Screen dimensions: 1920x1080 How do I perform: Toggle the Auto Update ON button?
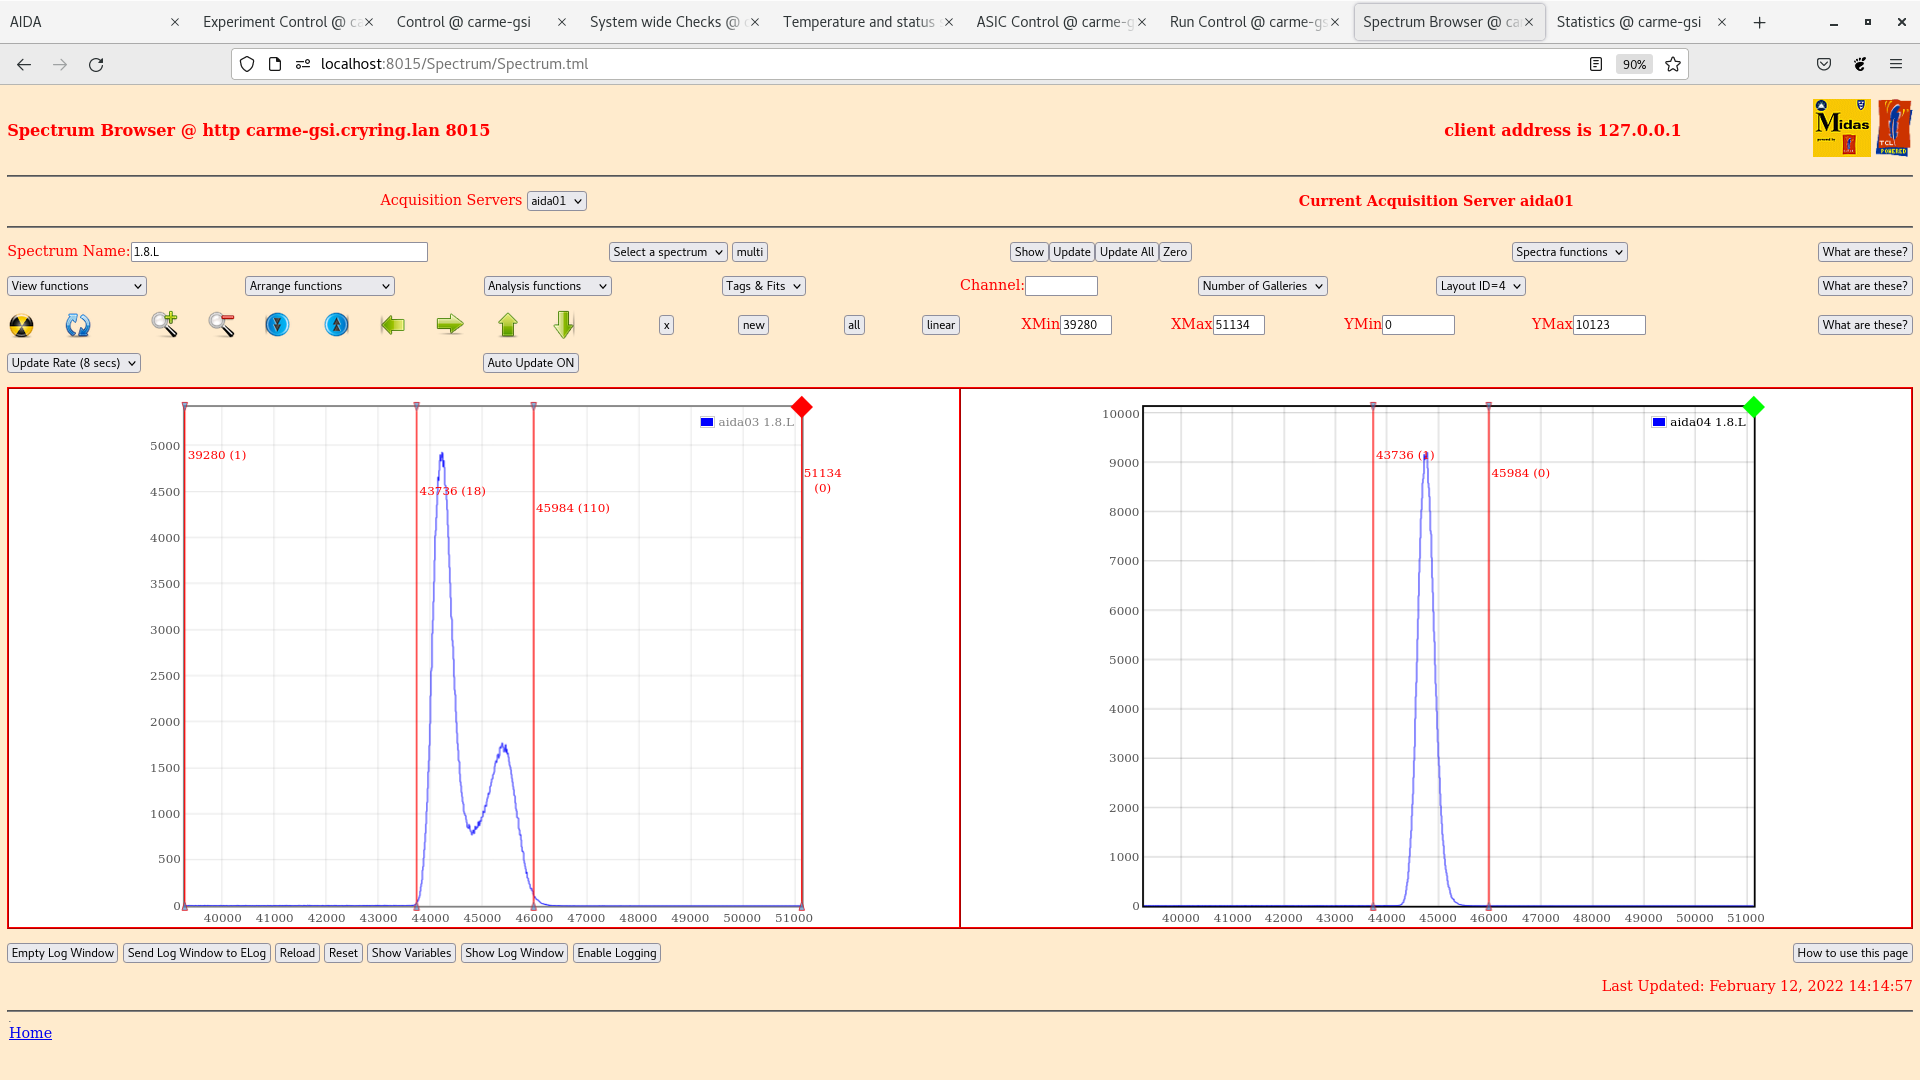(x=530, y=362)
